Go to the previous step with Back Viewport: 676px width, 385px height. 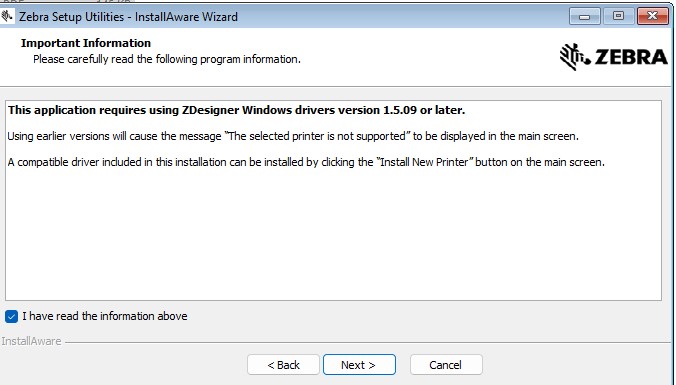tap(283, 365)
